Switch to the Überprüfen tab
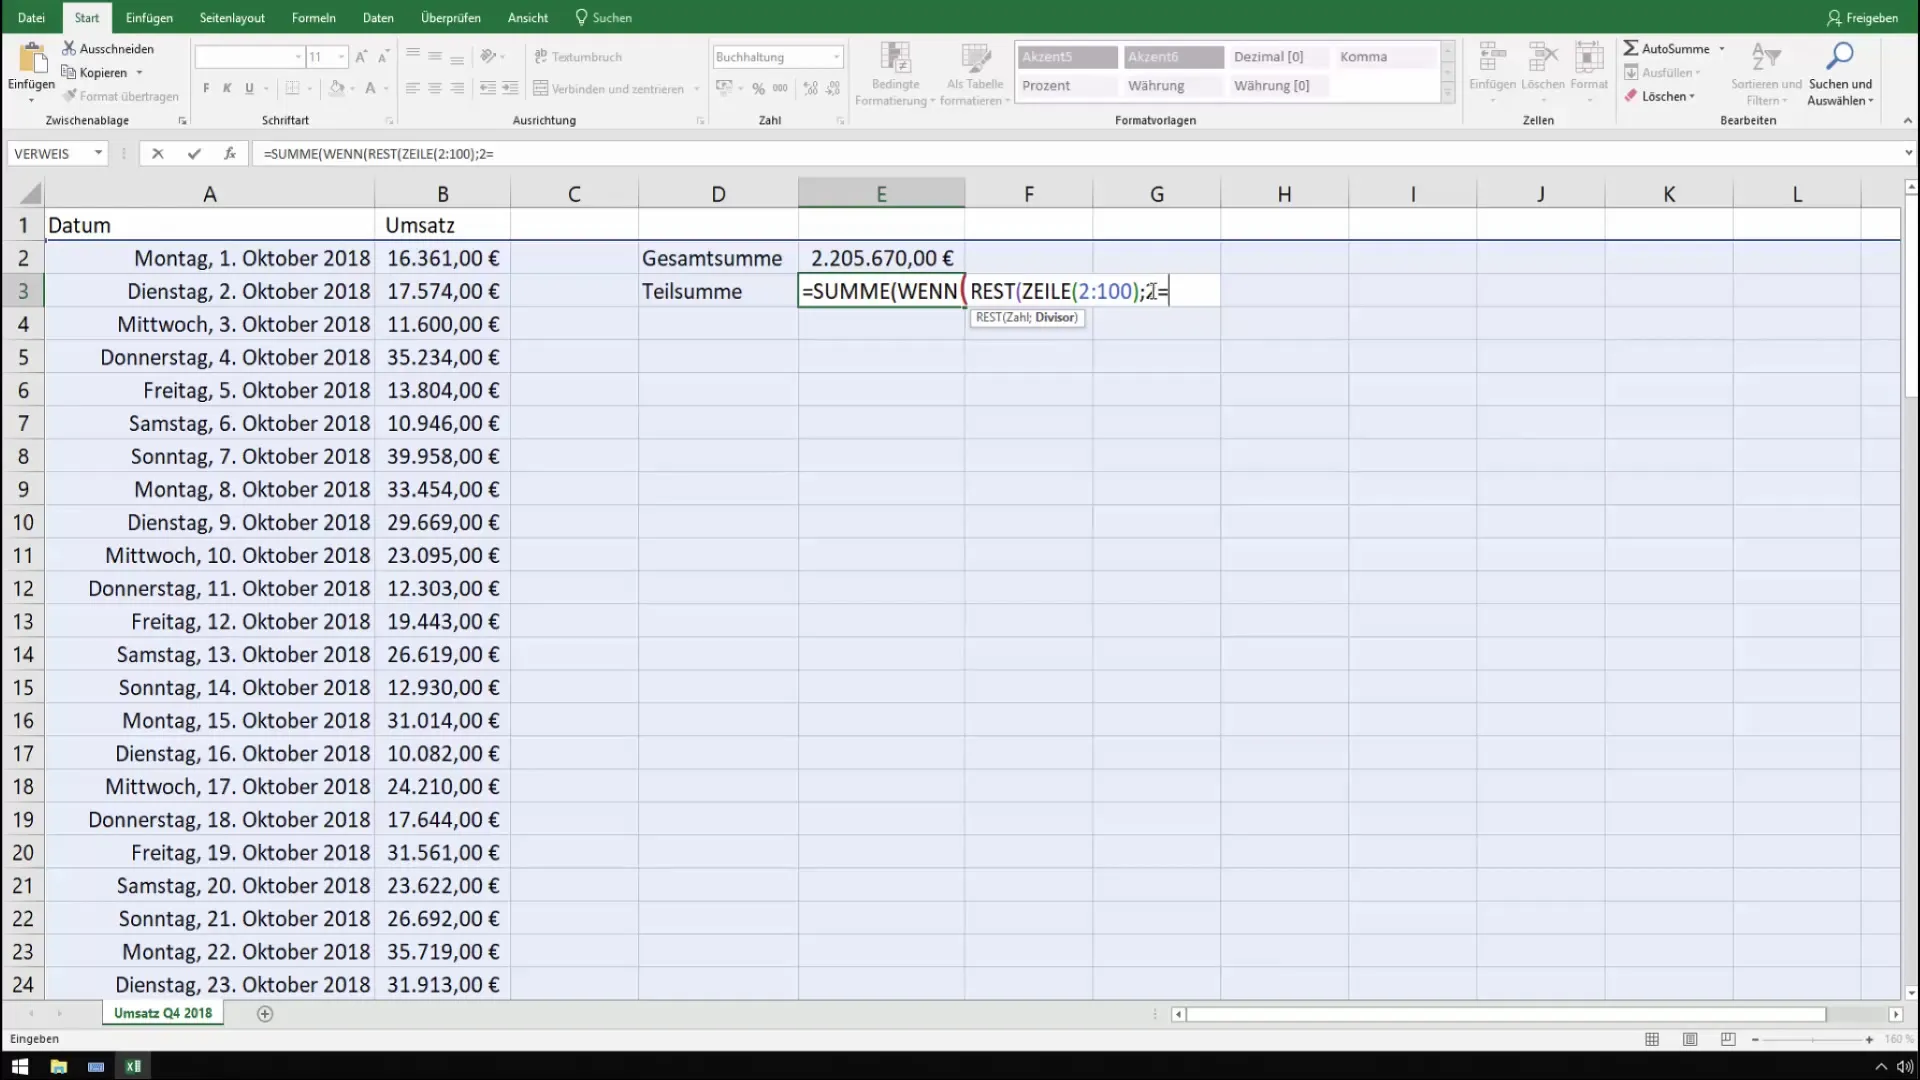Image resolution: width=1920 pixels, height=1080 pixels. coord(450,17)
